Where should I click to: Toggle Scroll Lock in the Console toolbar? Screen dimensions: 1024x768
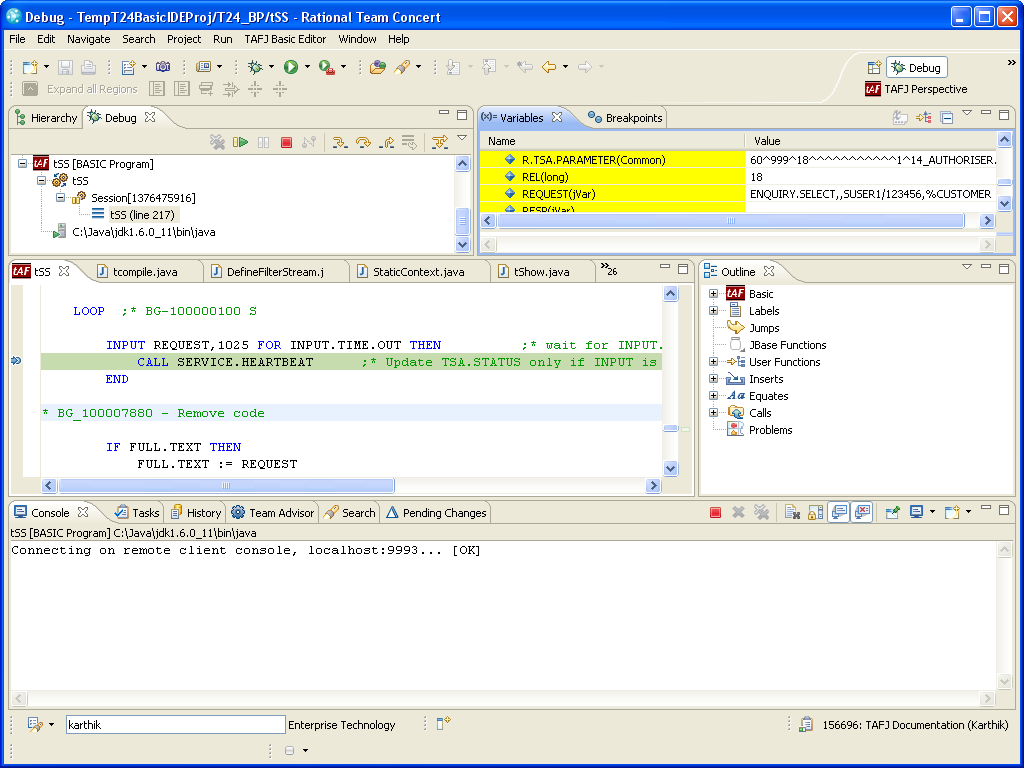pos(815,513)
